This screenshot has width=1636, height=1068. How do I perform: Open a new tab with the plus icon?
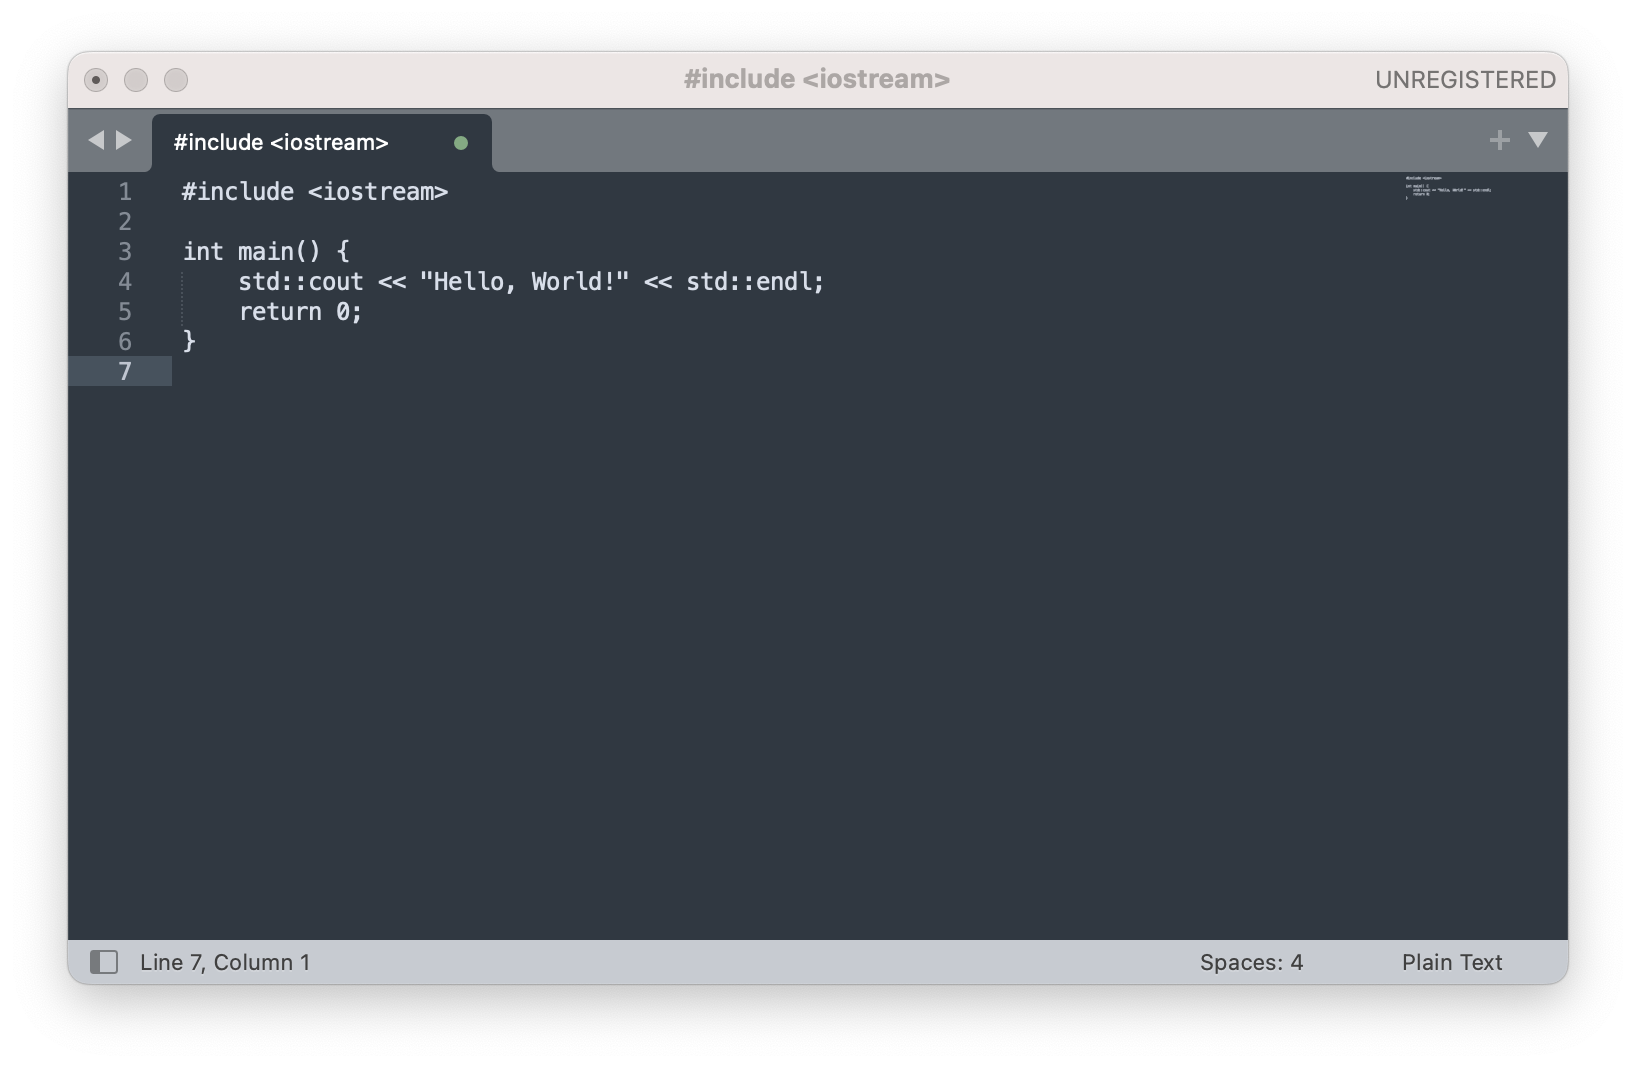pos(1499,140)
